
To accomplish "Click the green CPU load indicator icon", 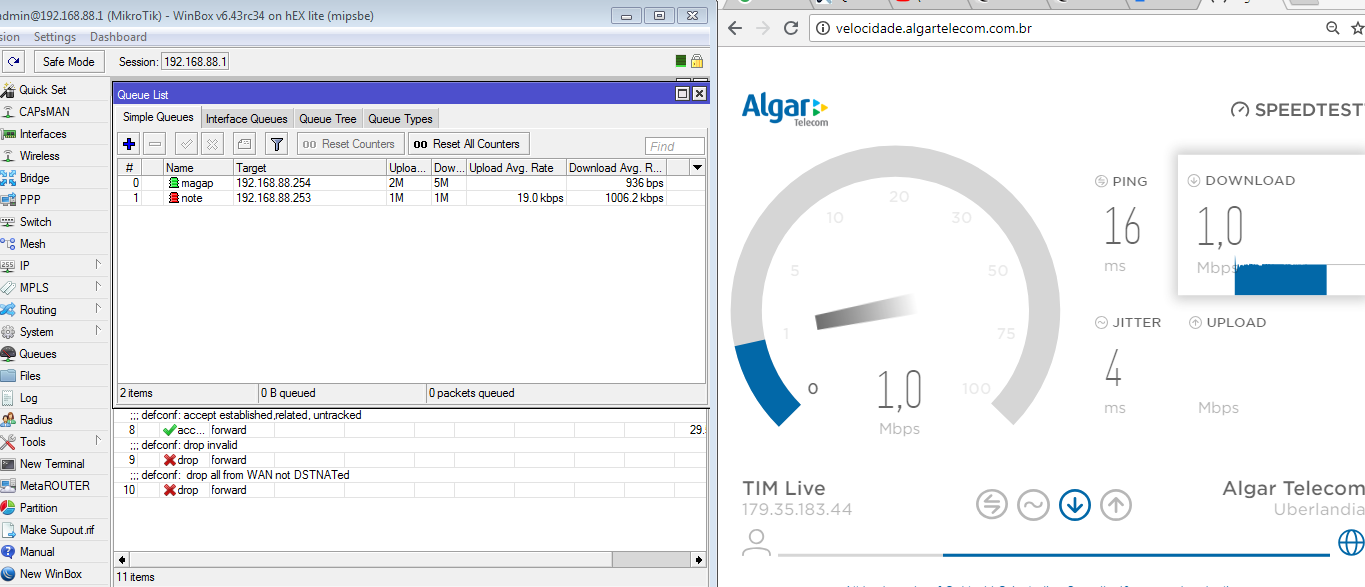I will pyautogui.click(x=681, y=61).
